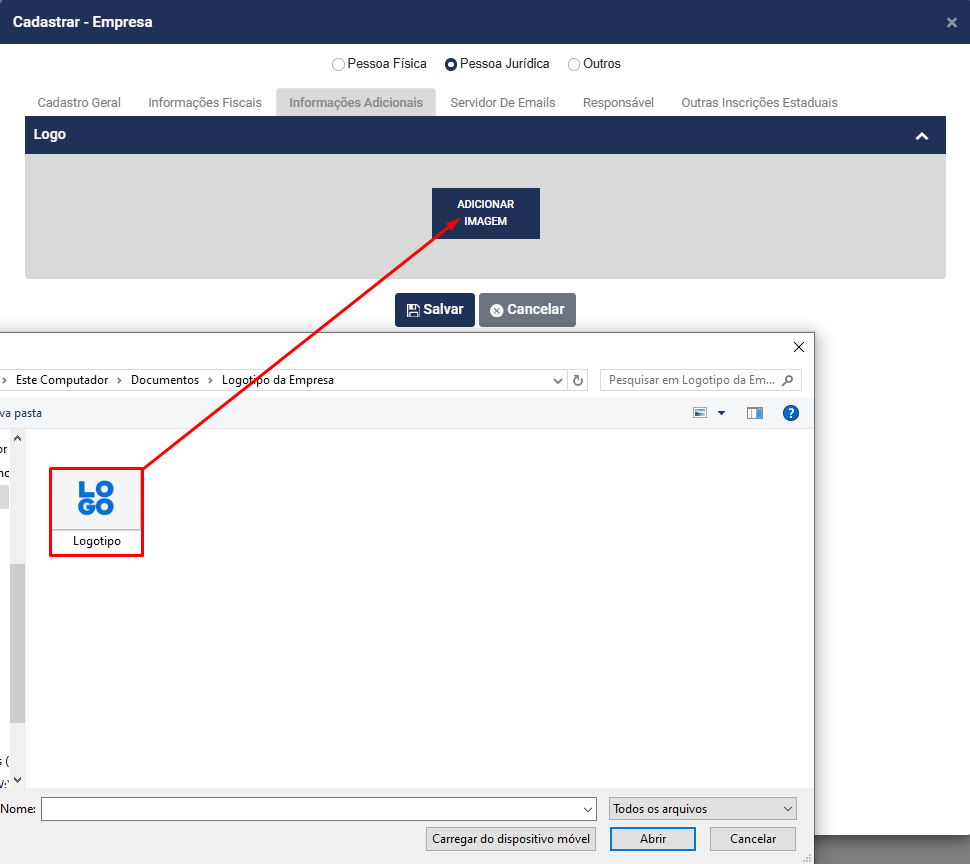Switch to Outras Inscrições Estaduais tab
Image resolution: width=970 pixels, height=864 pixels.
tap(759, 103)
